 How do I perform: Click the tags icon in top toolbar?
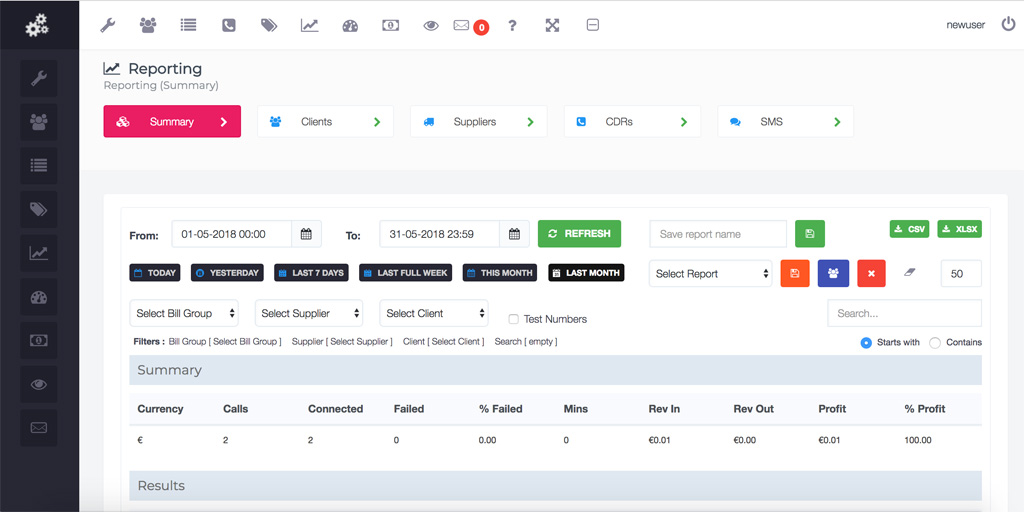pos(269,25)
